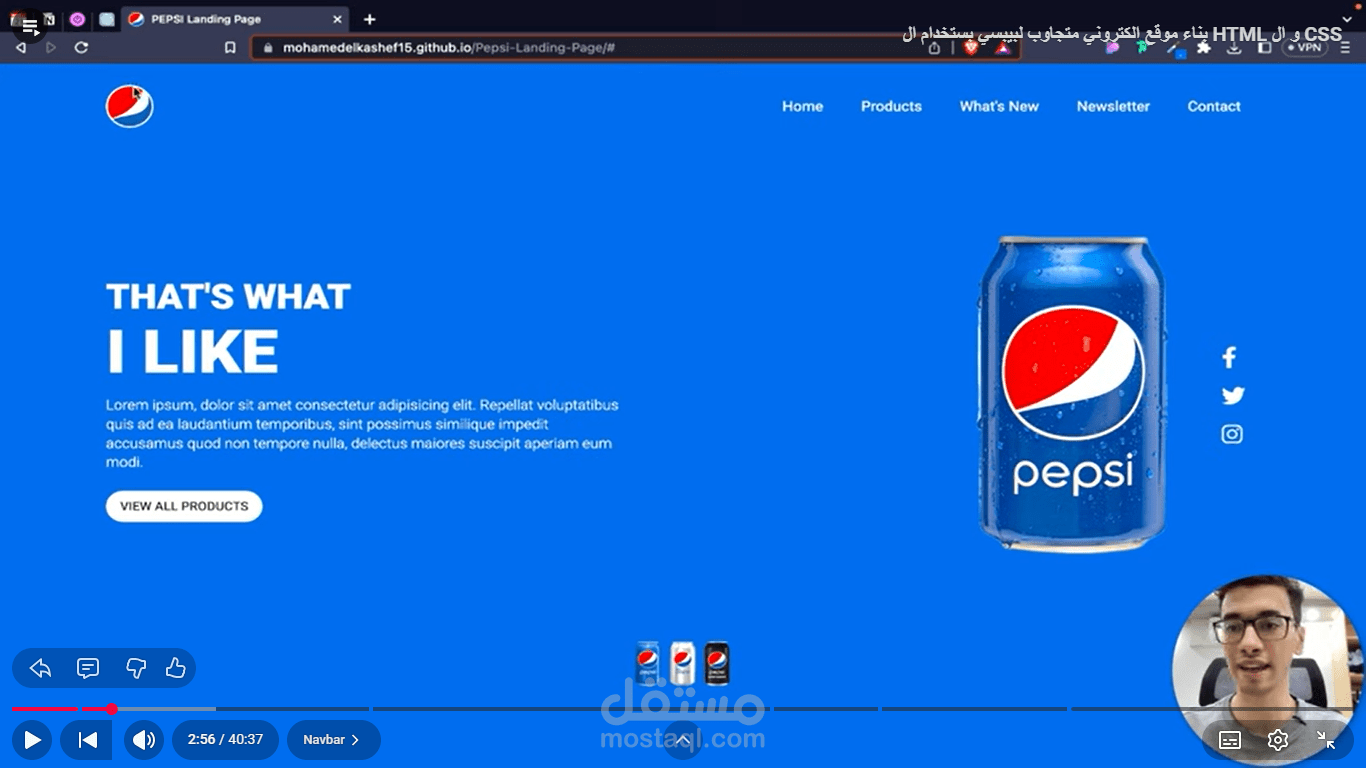Click the share arrow icon
The height and width of the screenshot is (768, 1366).
click(39, 668)
